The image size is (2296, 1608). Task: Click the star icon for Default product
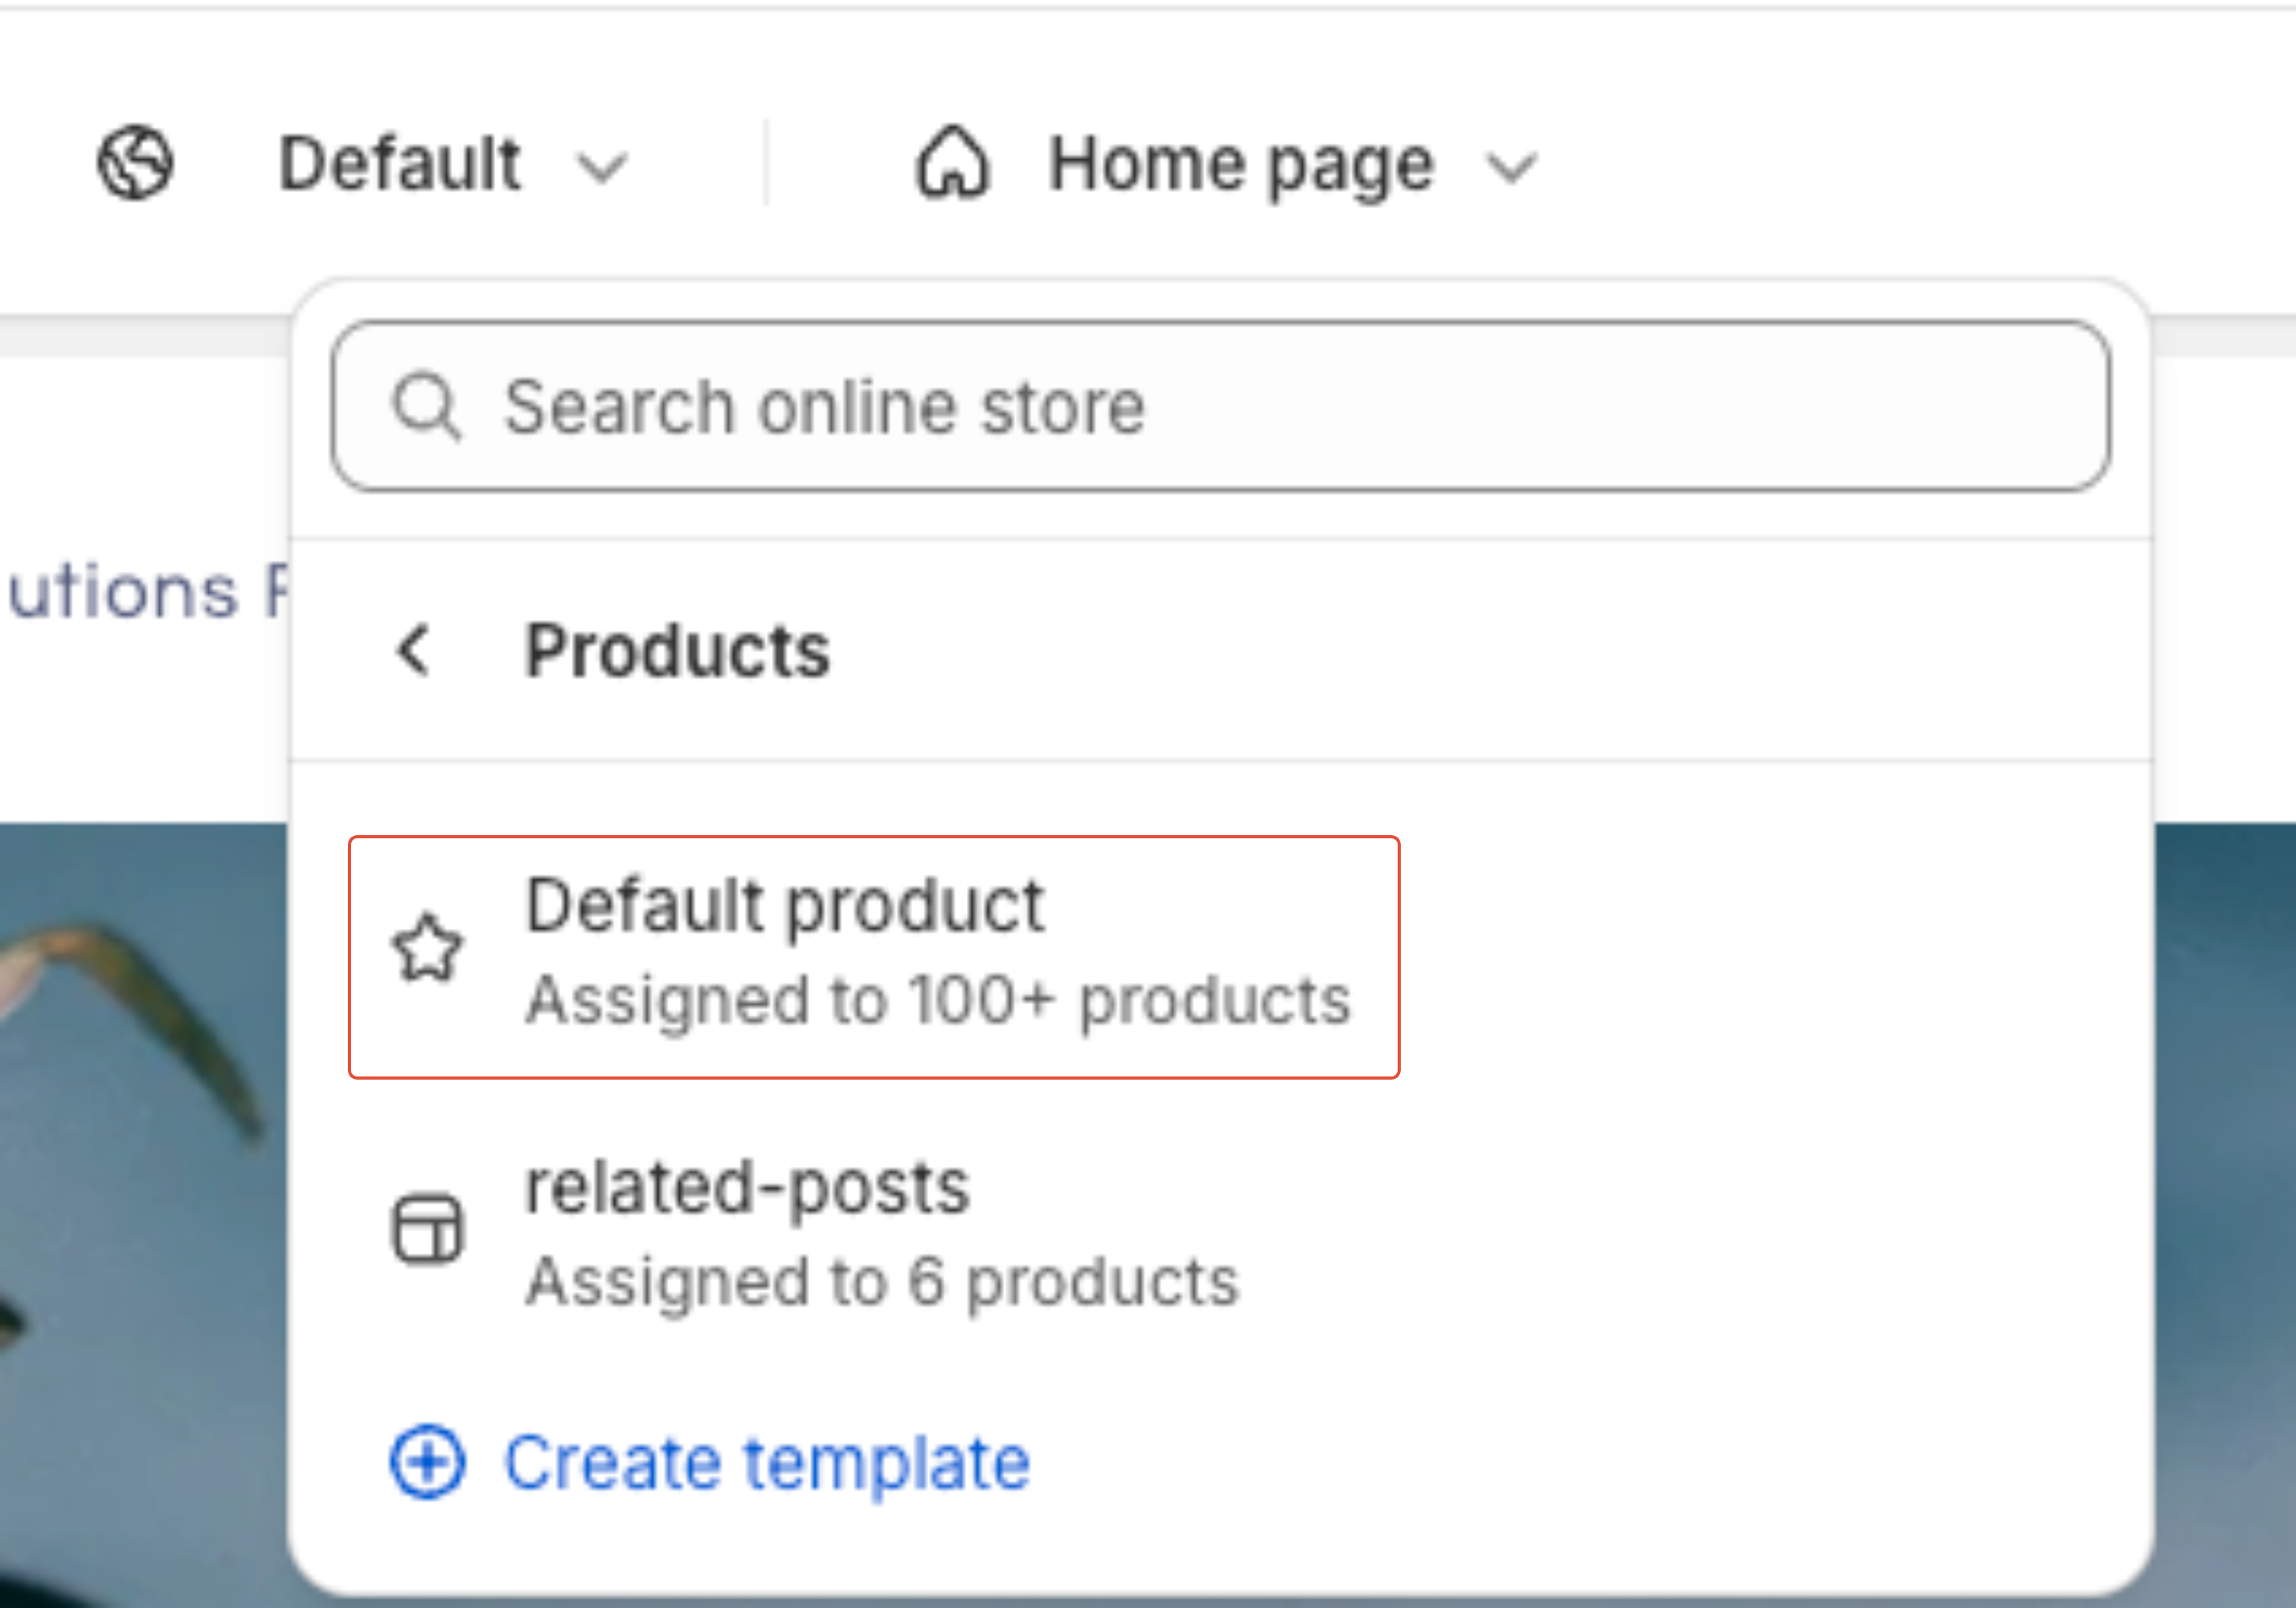click(x=427, y=948)
